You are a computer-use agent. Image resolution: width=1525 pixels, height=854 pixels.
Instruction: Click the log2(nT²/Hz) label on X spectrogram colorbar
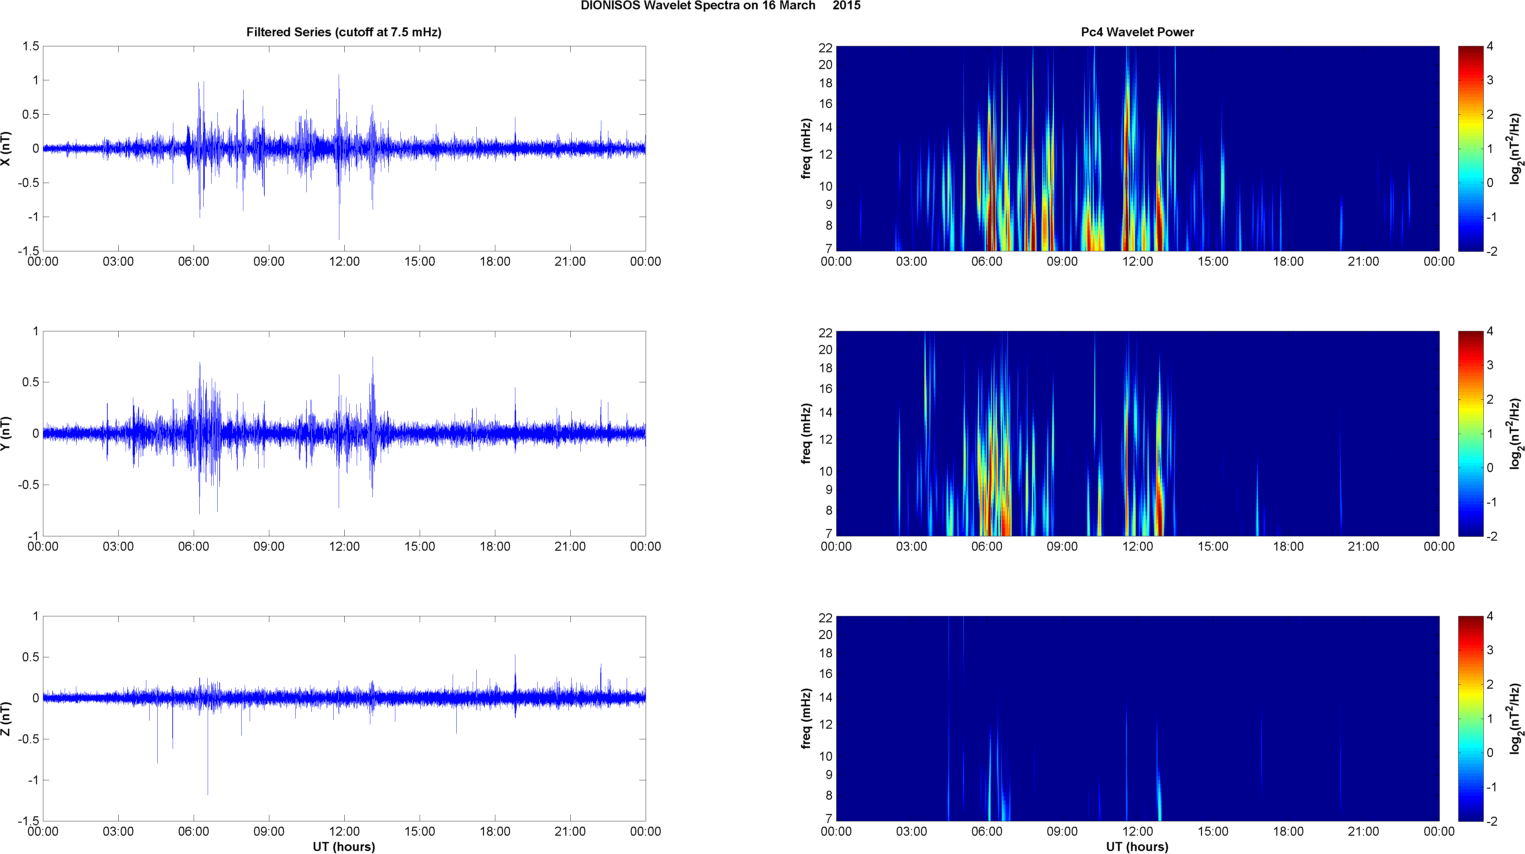coord(1516,149)
